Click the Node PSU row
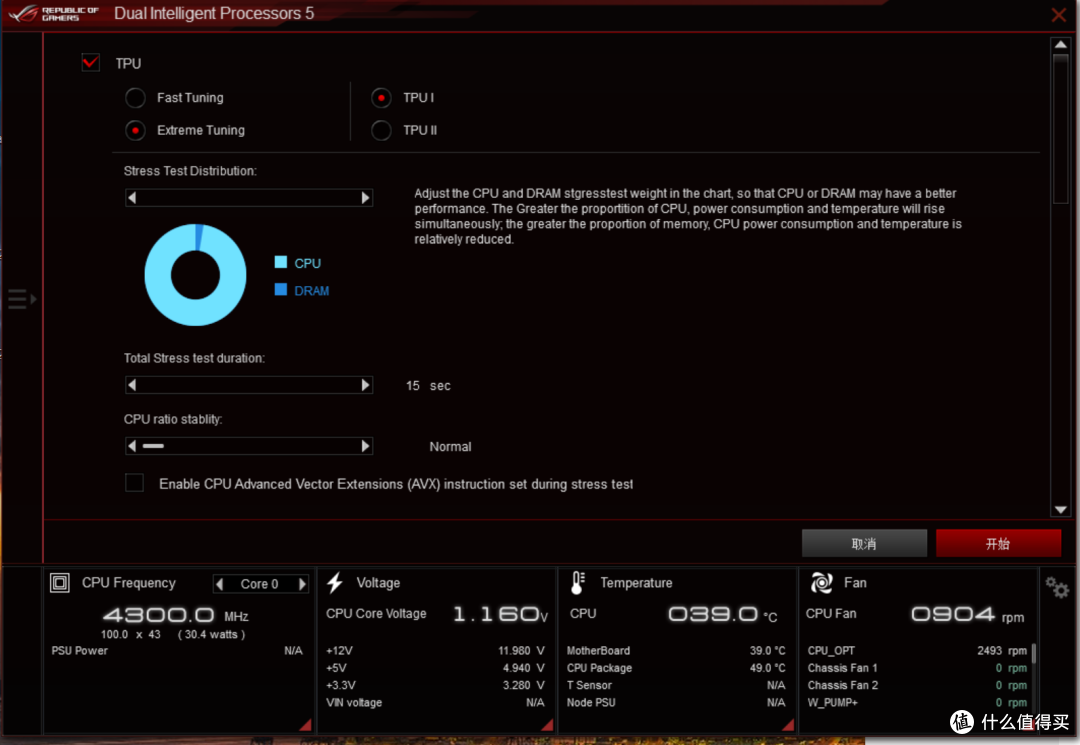 tap(676, 702)
